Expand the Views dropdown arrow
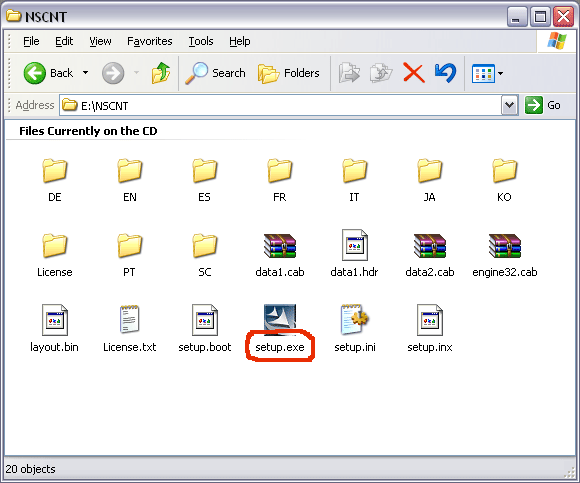Image resolution: width=580 pixels, height=483 pixels. point(500,73)
